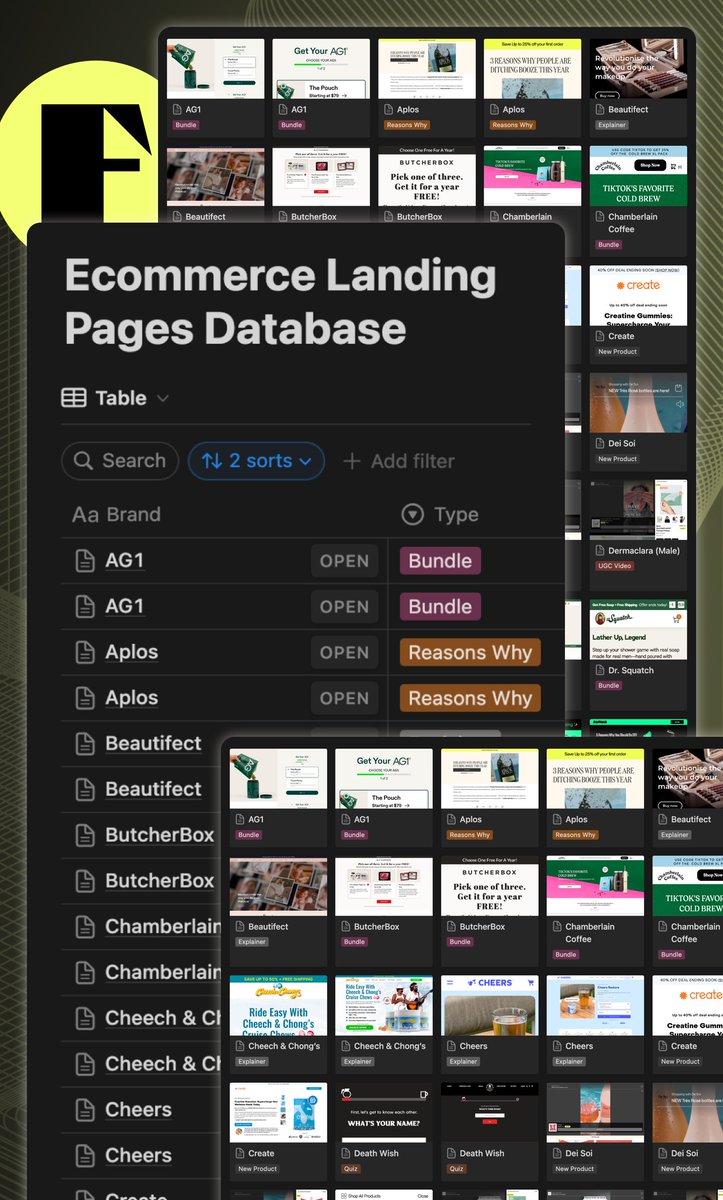
Task: Select the Bundle tag under Dr. Squatch
Action: [x=608, y=686]
